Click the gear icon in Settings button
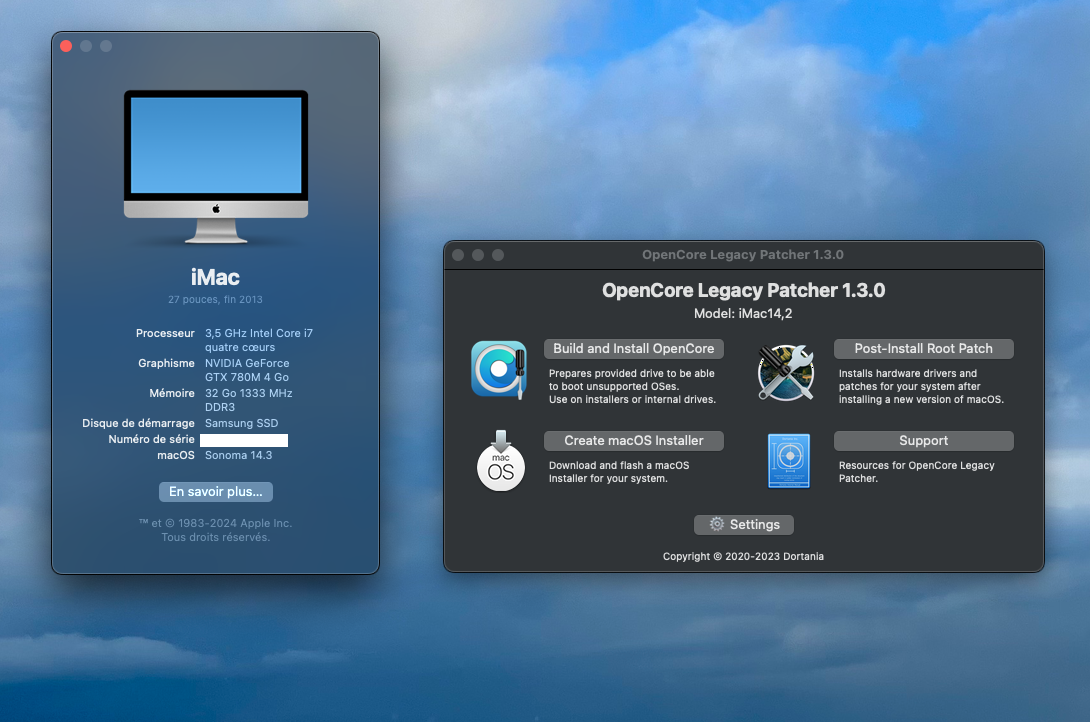1090x722 pixels. point(717,524)
